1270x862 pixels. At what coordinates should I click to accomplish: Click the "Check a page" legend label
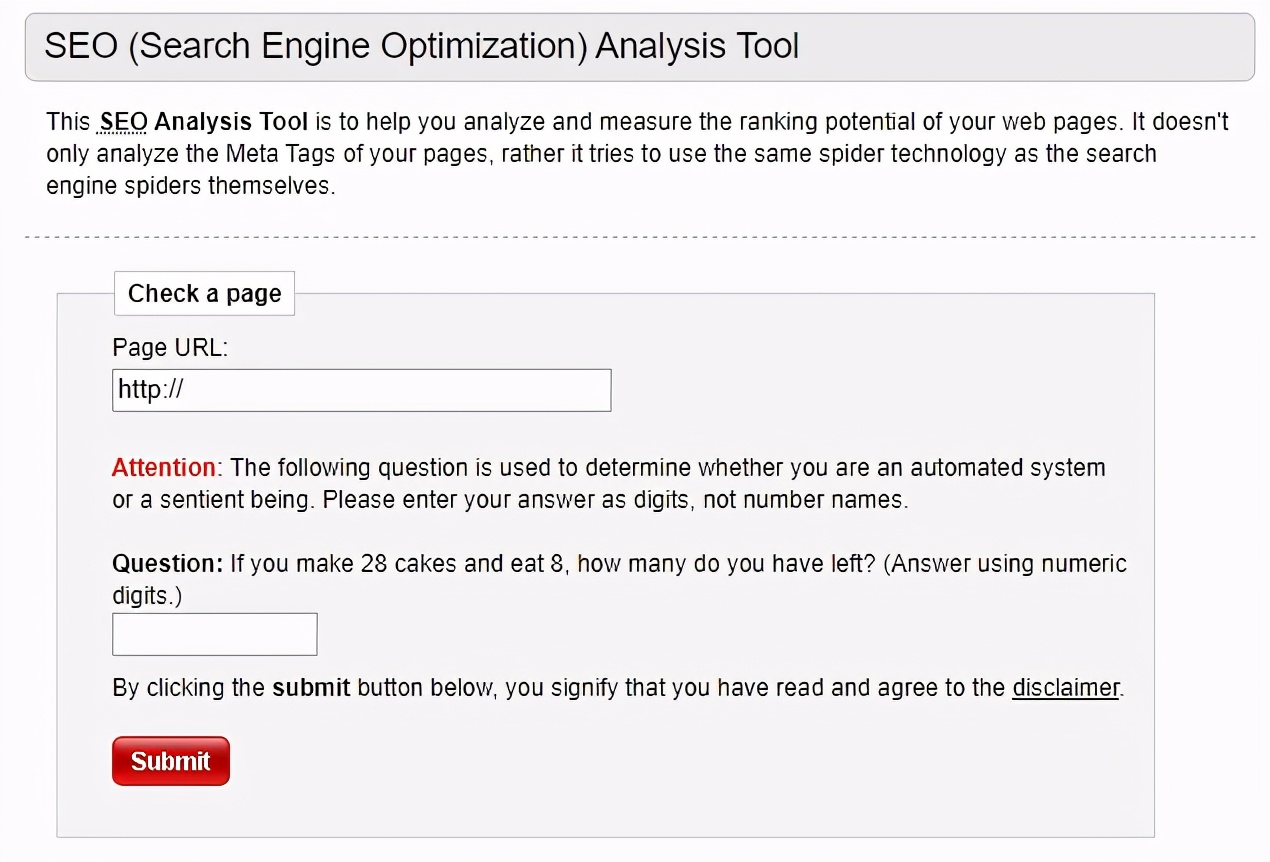pos(204,293)
